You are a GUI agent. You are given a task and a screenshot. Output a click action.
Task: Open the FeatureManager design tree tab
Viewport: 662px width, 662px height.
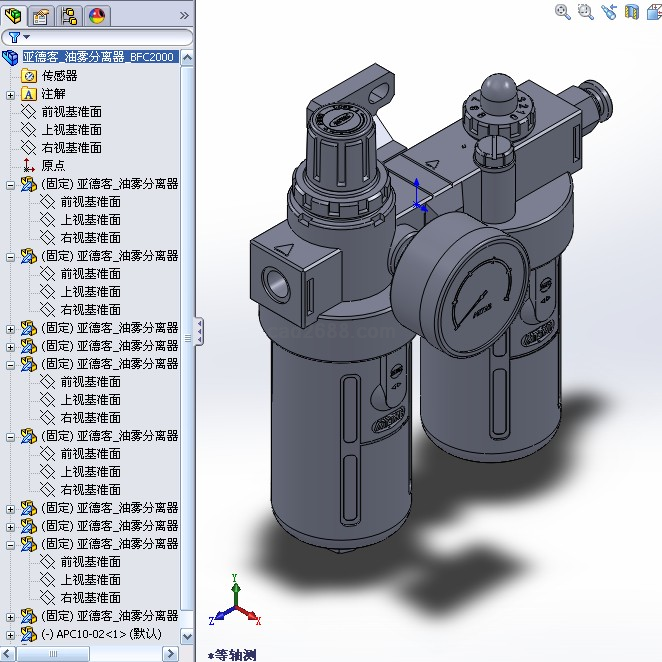coord(13,15)
